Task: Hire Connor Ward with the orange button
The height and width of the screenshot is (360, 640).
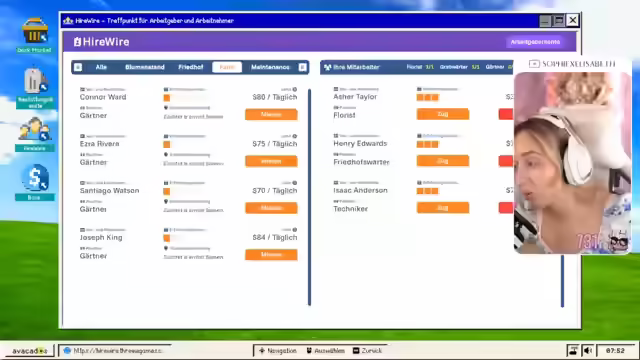Action: 271,115
